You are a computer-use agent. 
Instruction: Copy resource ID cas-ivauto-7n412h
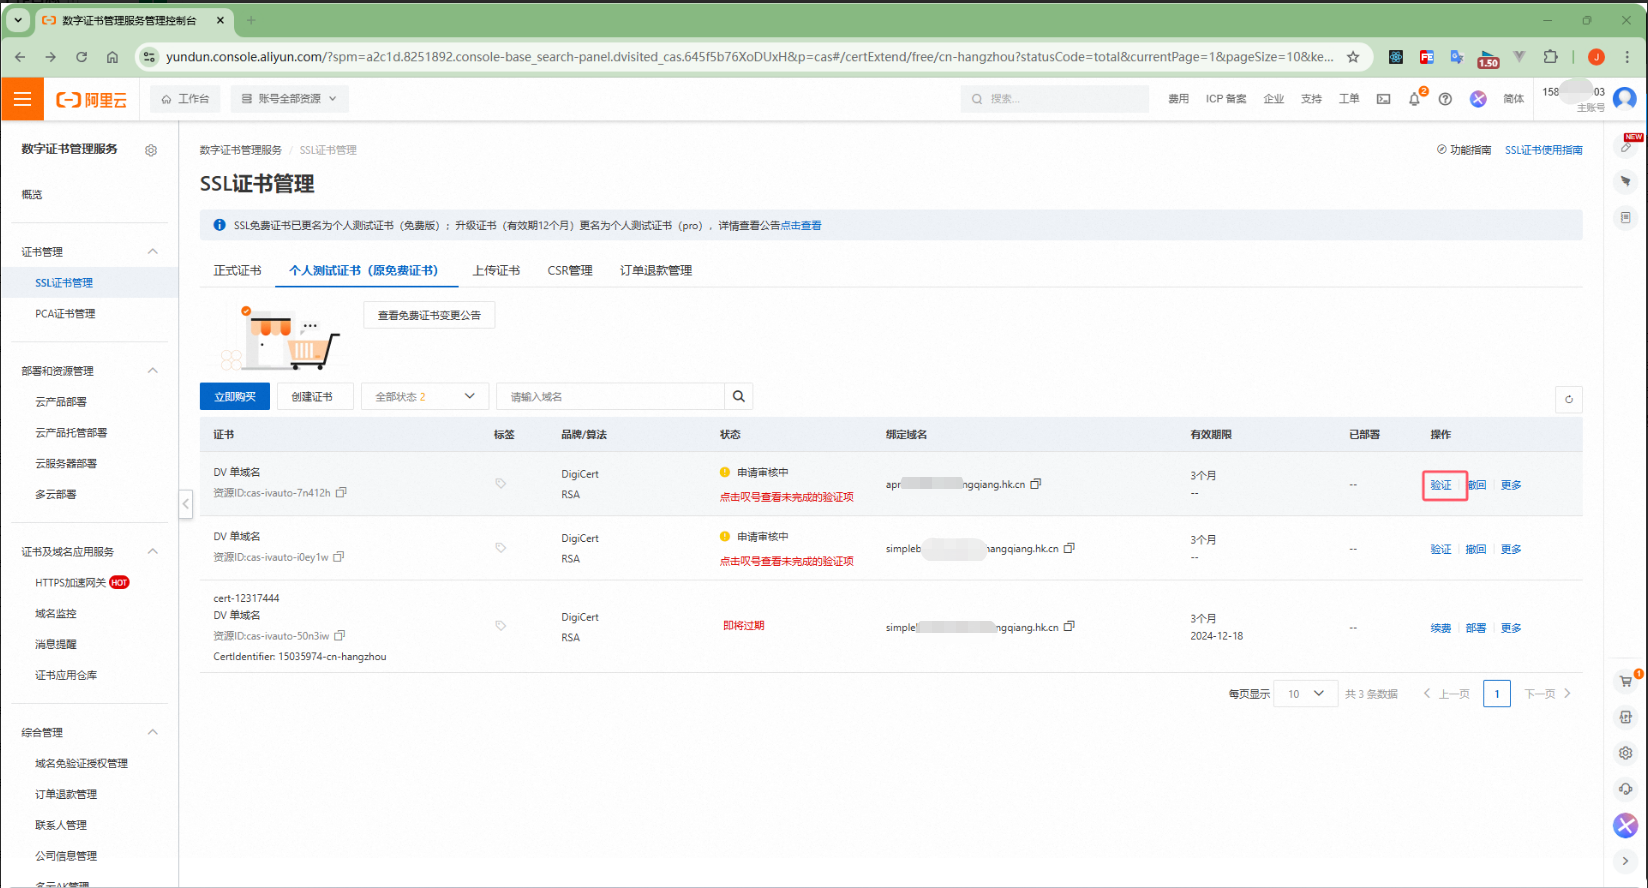click(x=341, y=492)
